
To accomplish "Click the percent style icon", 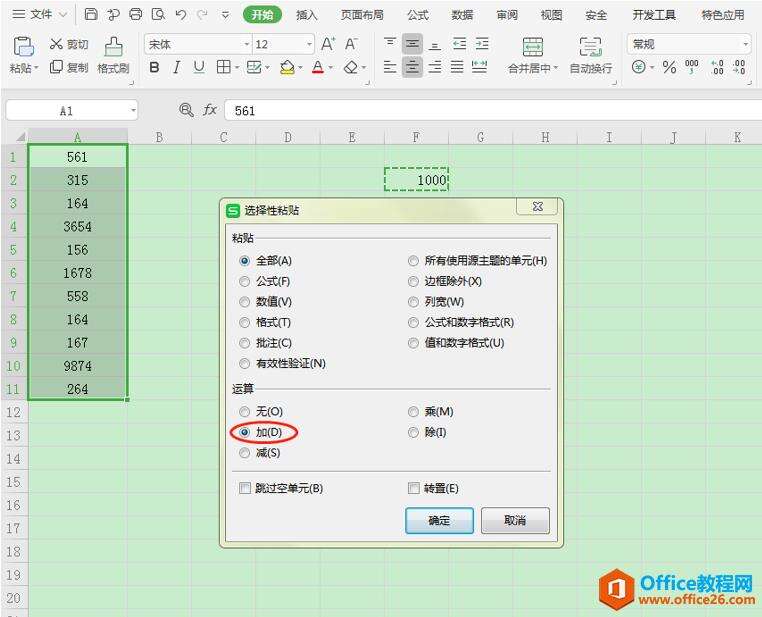I will [x=669, y=67].
